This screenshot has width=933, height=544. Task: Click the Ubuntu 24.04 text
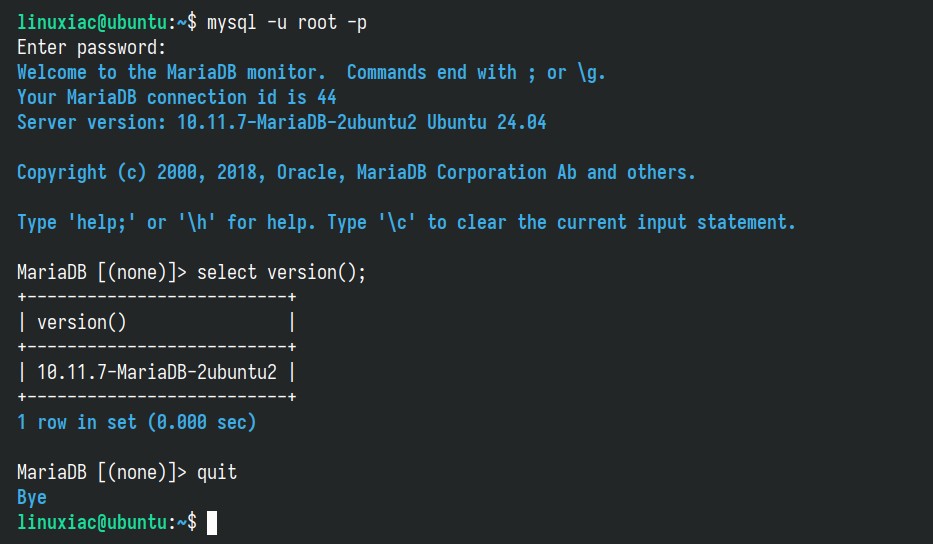[487, 123]
